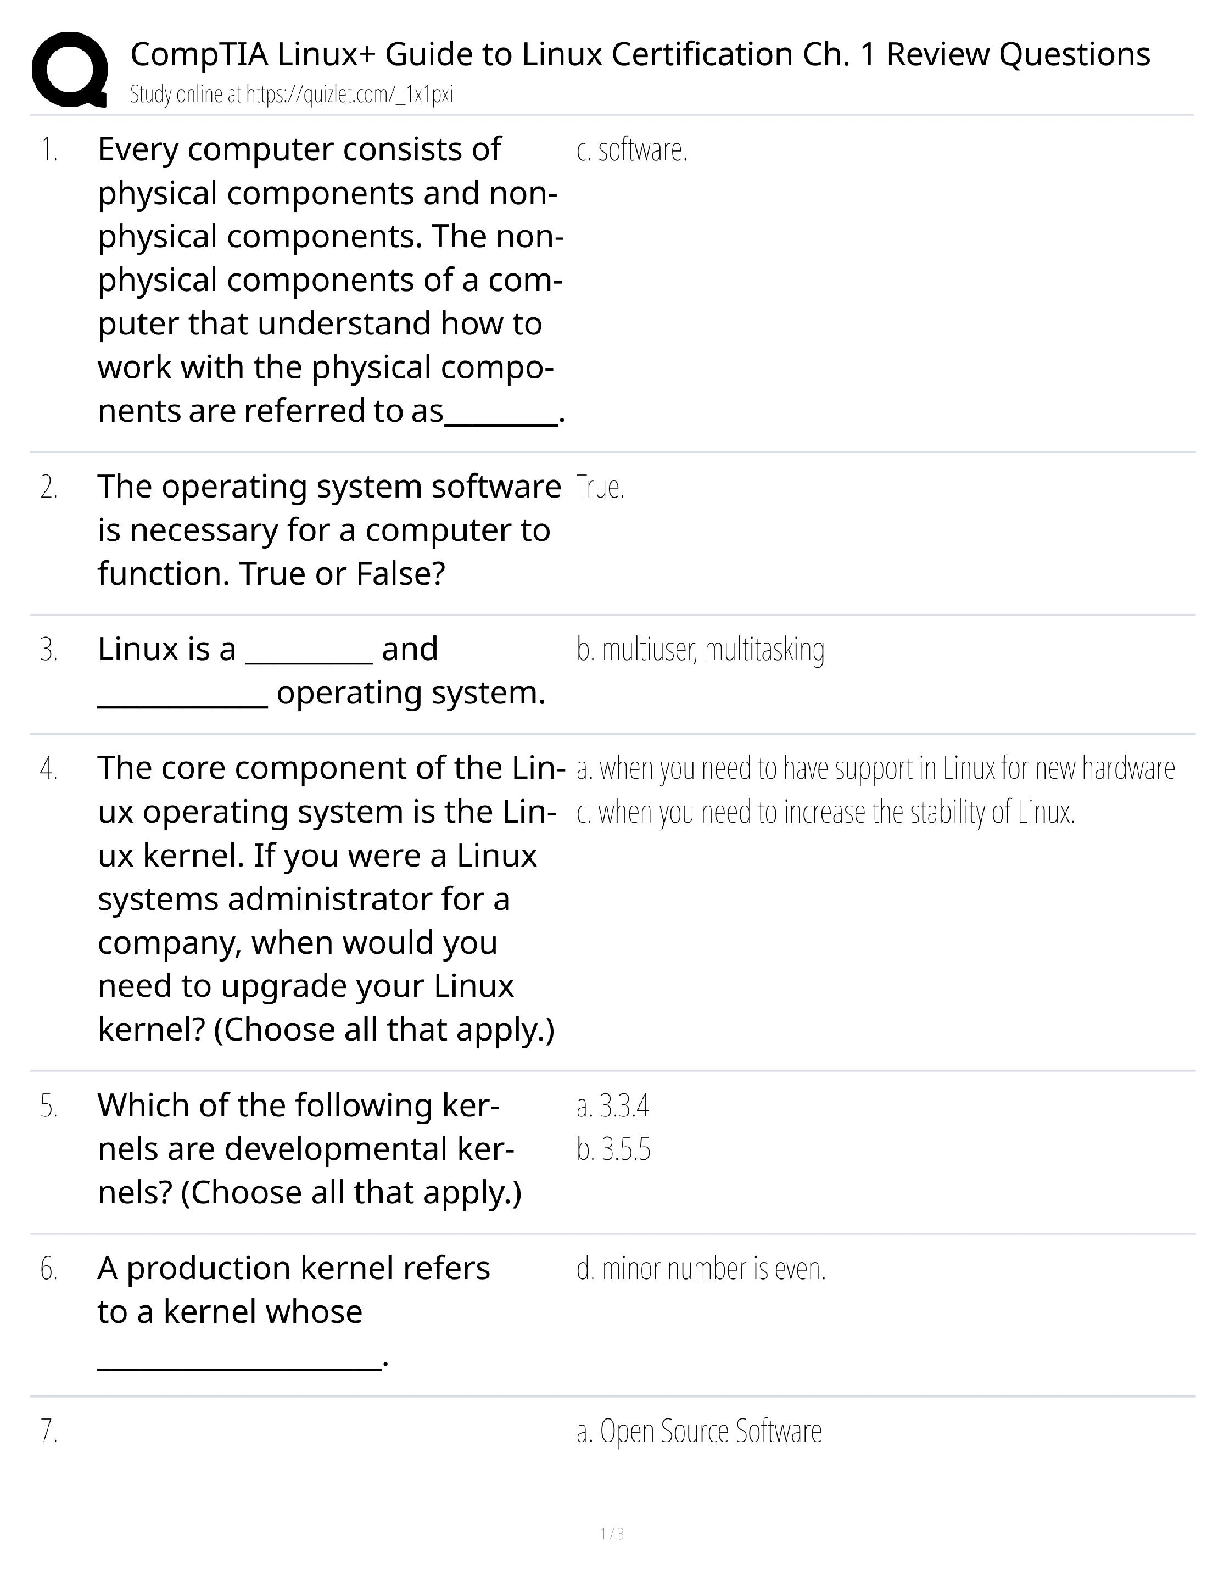Click the question number 7 label

[x=48, y=1432]
